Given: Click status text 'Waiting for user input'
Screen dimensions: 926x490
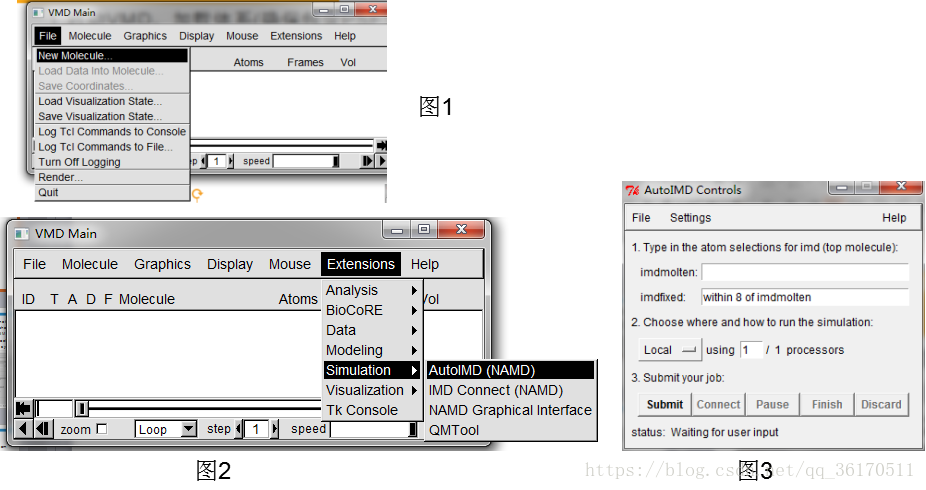Looking at the screenshot, I should click(x=724, y=432).
